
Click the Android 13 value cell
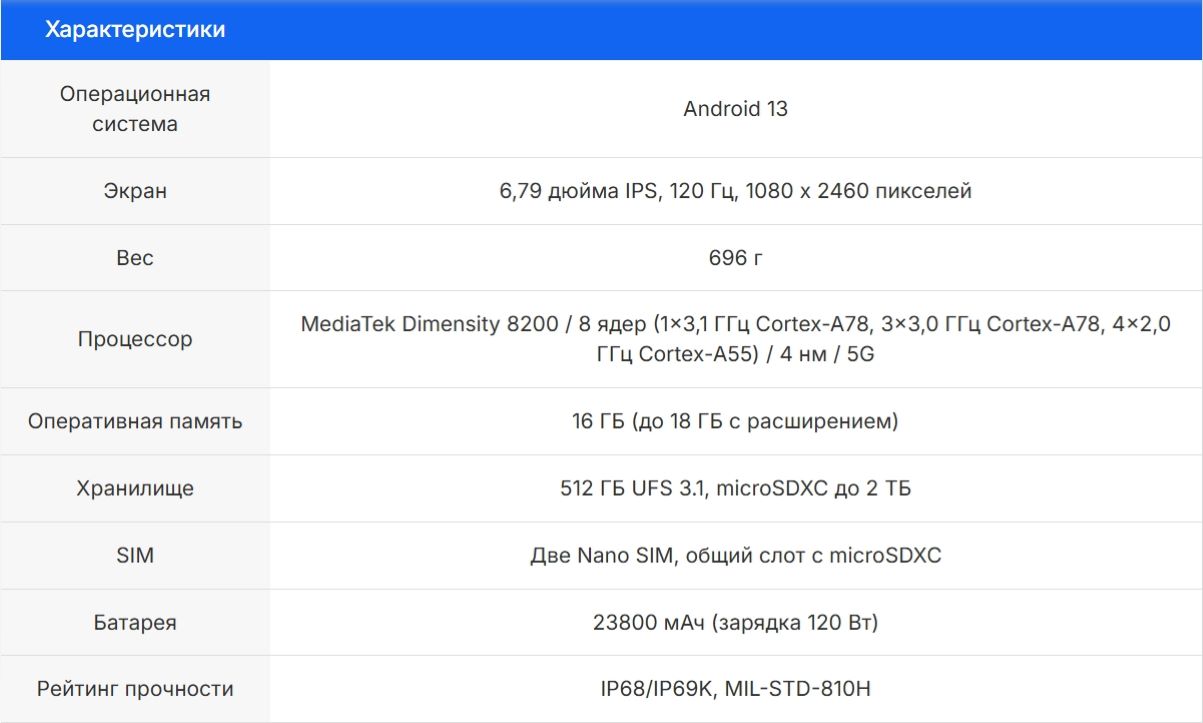coord(736,110)
